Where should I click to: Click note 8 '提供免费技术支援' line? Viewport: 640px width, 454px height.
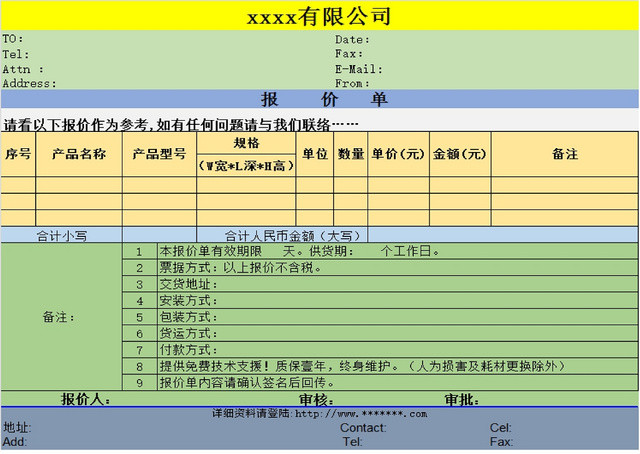398,366
